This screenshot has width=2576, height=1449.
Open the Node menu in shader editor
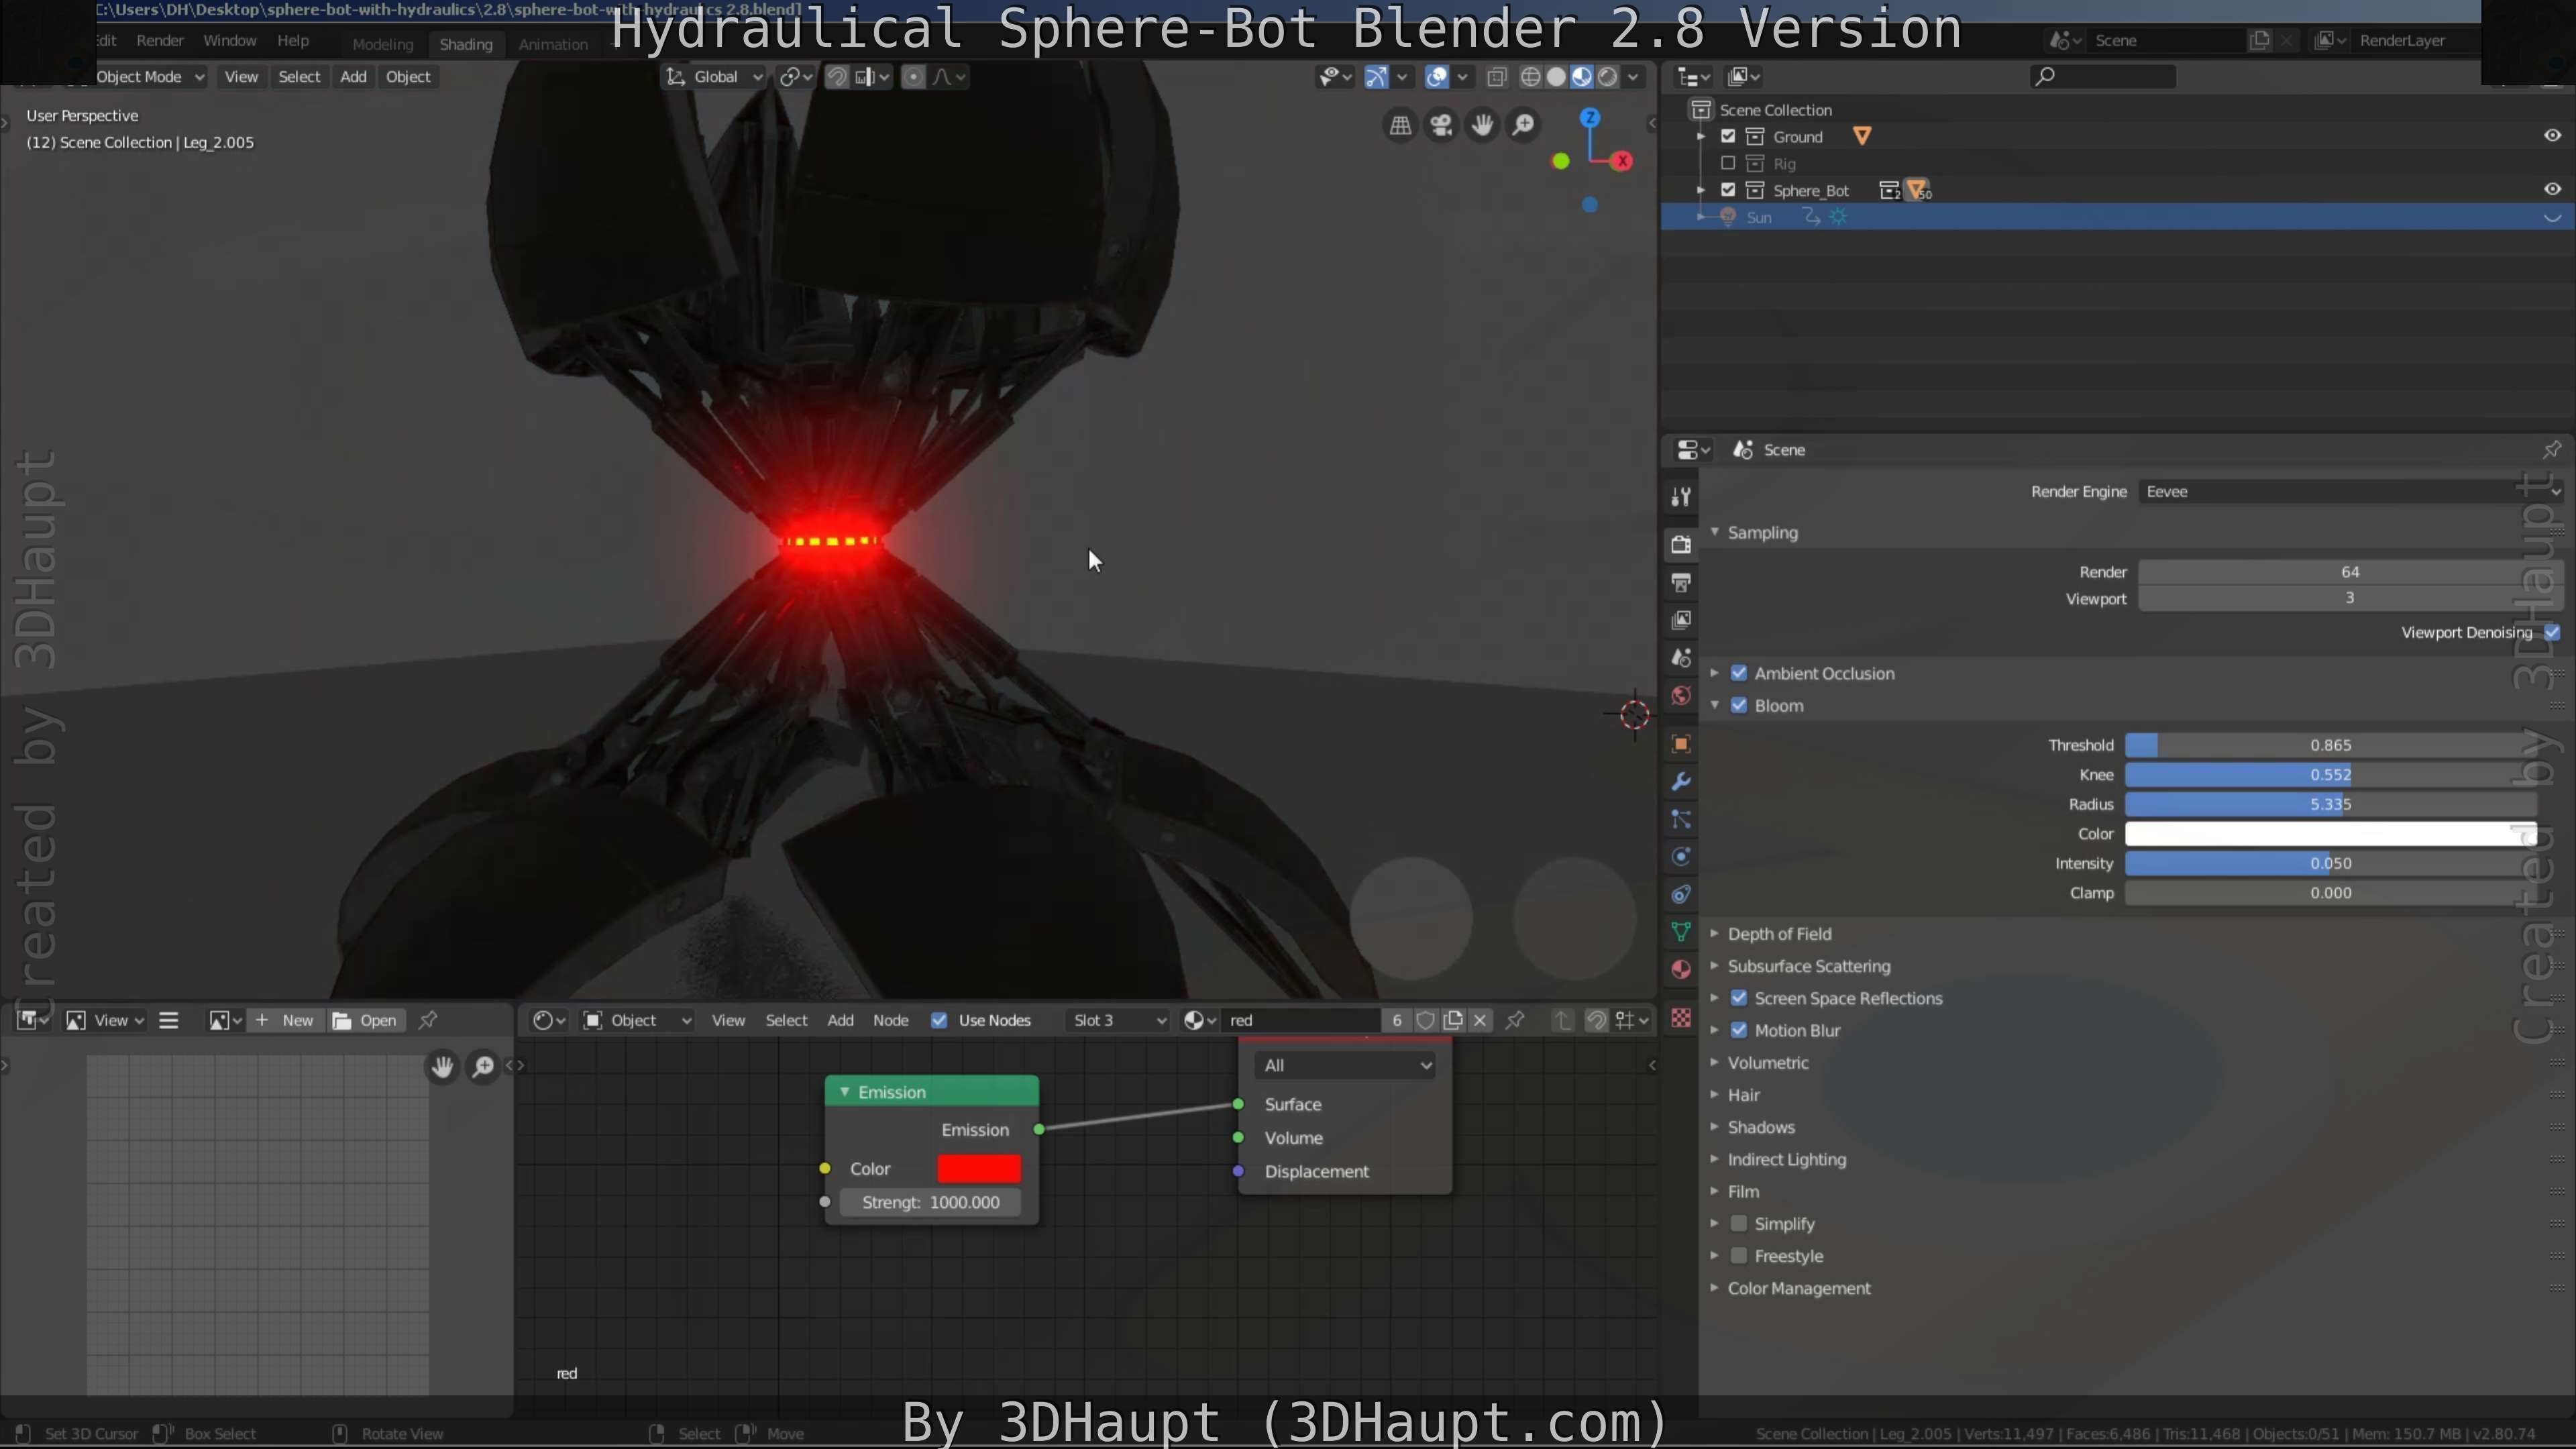click(x=890, y=1020)
